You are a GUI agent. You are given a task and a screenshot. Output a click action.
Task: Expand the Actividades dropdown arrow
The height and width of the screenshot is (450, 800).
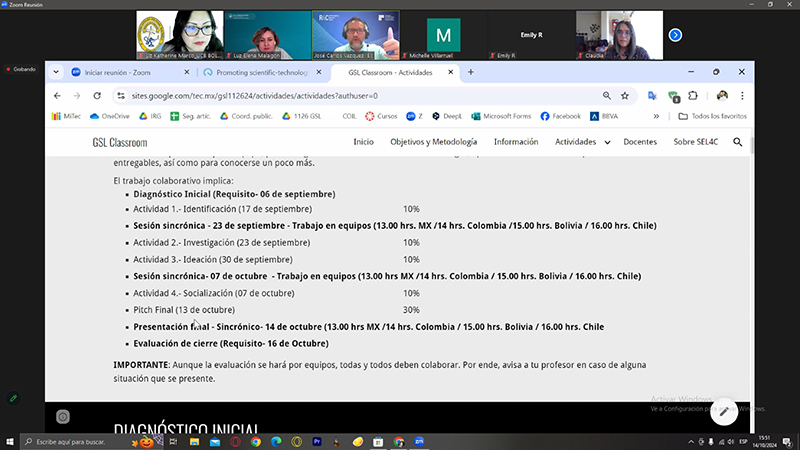click(608, 143)
